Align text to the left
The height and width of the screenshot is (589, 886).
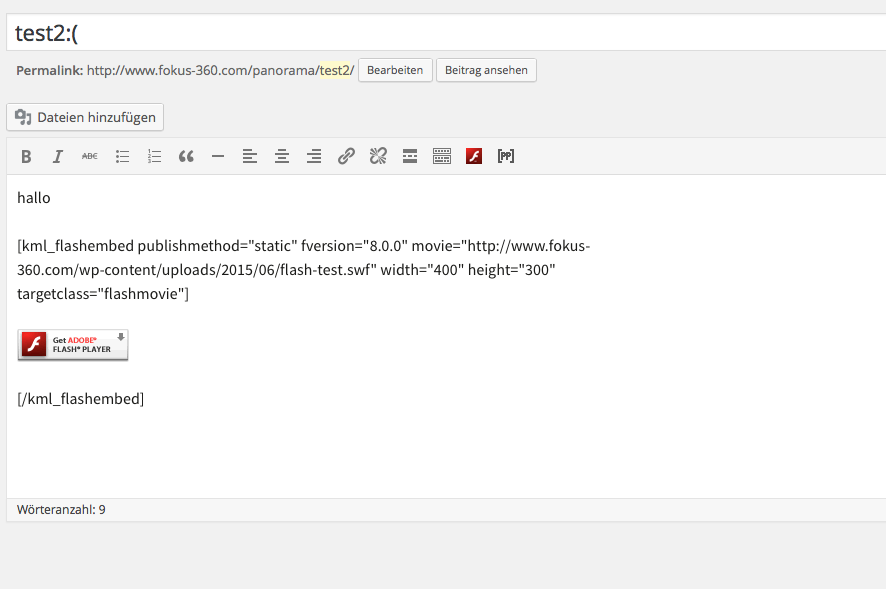click(x=250, y=156)
